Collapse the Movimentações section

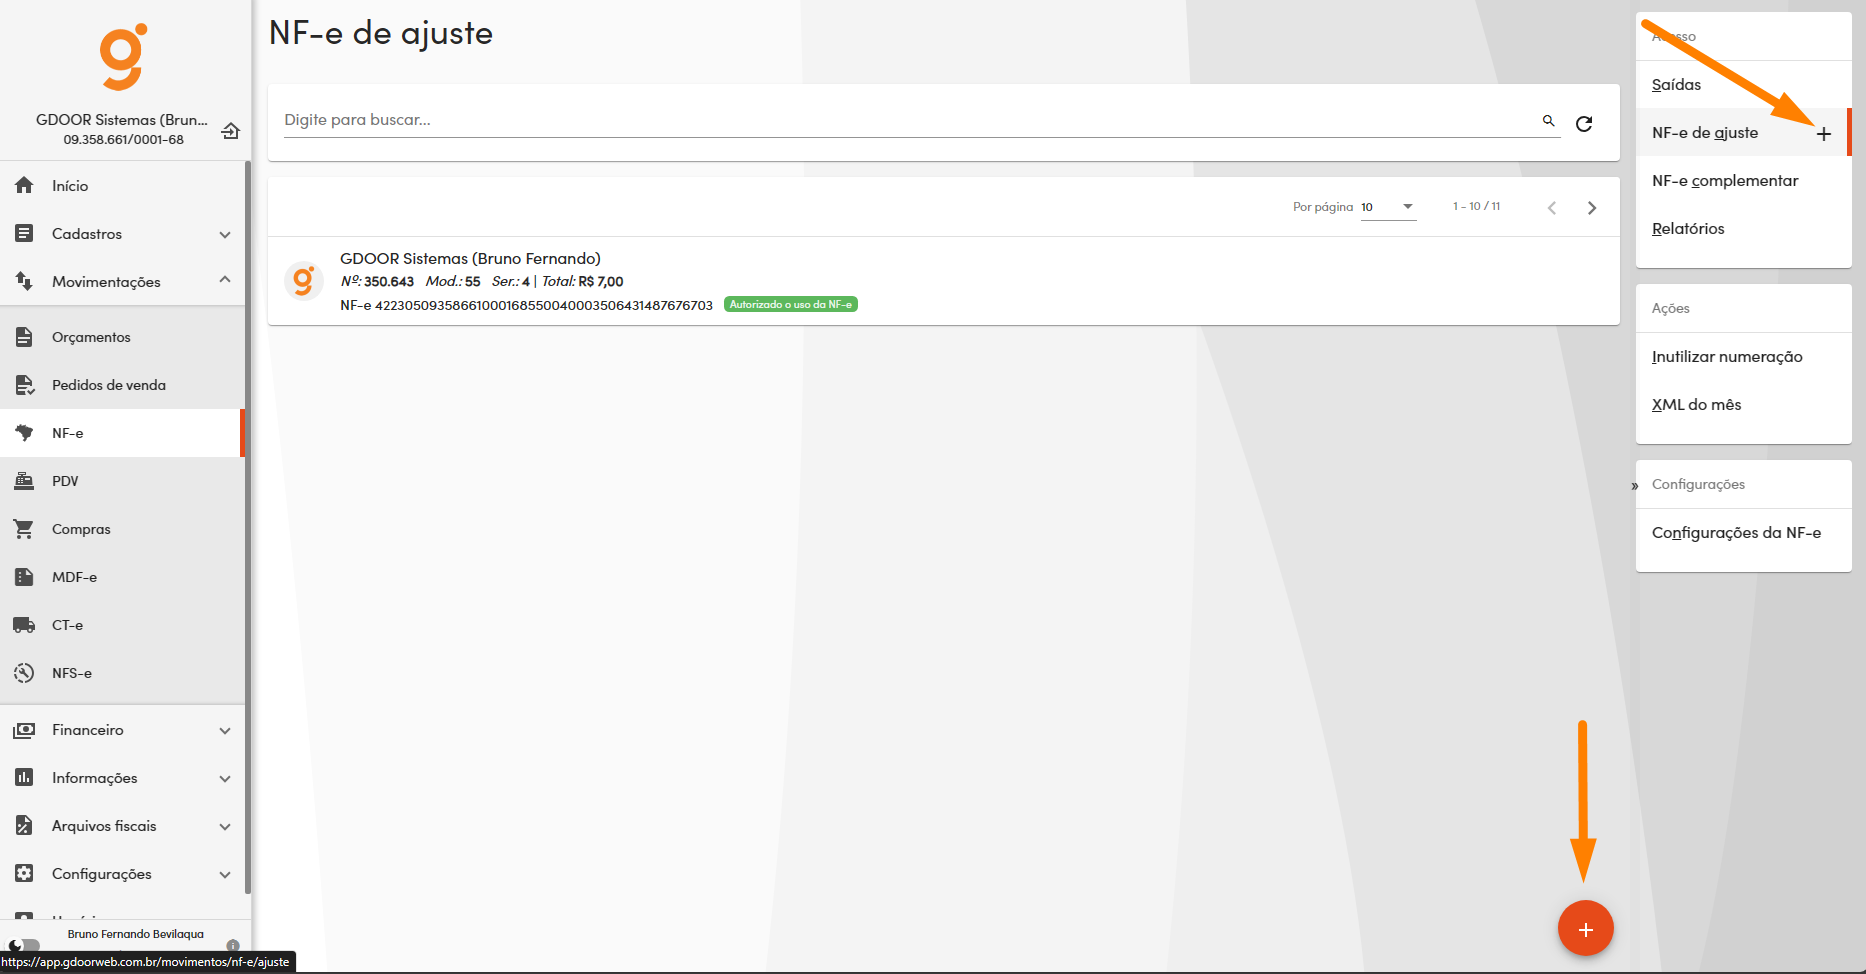click(225, 281)
